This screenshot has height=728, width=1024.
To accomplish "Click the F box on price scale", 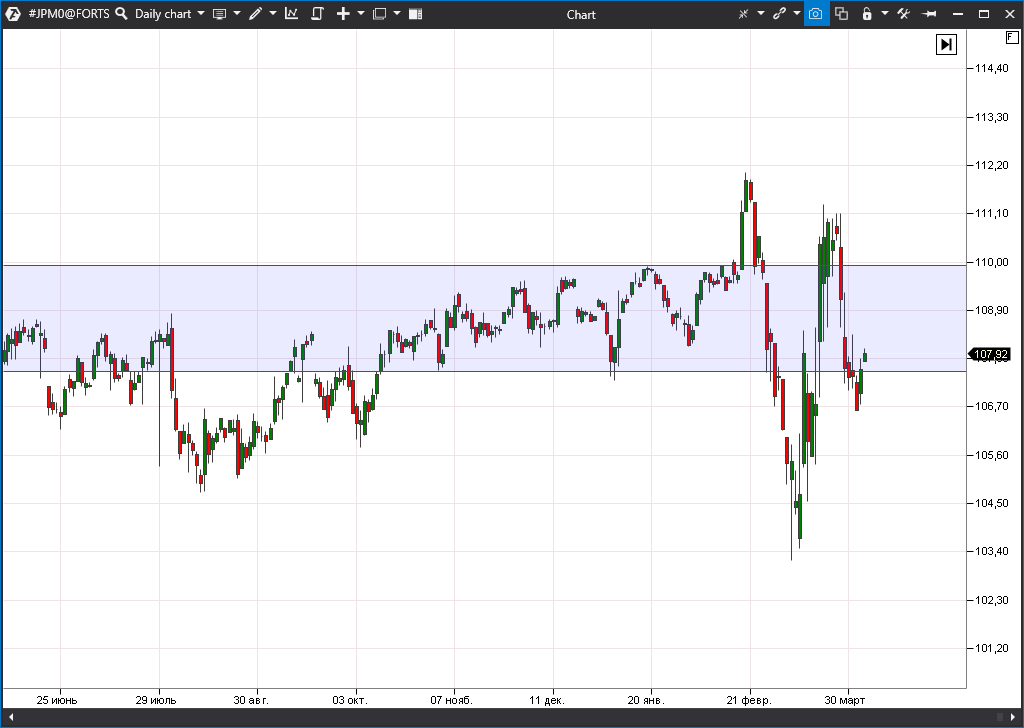I will click(x=1011, y=38).
